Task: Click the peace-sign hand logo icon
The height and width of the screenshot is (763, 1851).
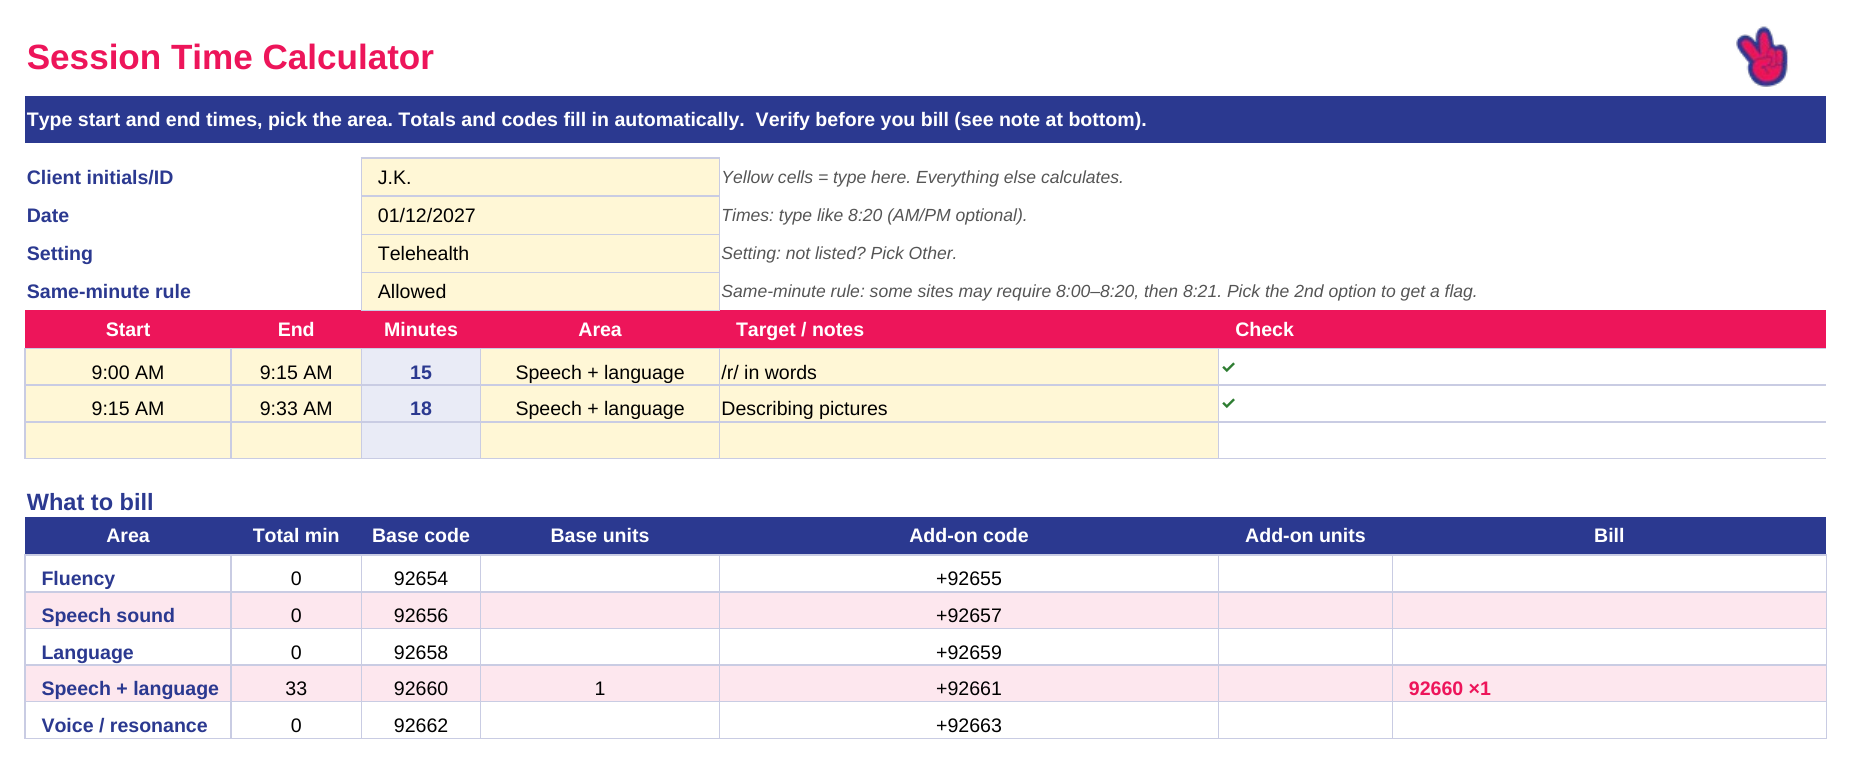Action: click(x=1762, y=57)
